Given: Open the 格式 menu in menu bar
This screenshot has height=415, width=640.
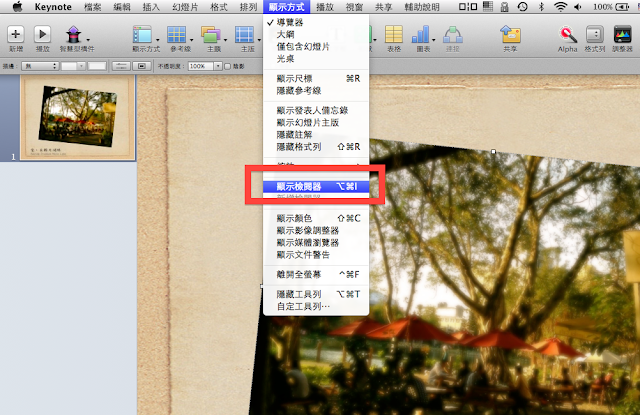Looking at the screenshot, I should tap(219, 7).
